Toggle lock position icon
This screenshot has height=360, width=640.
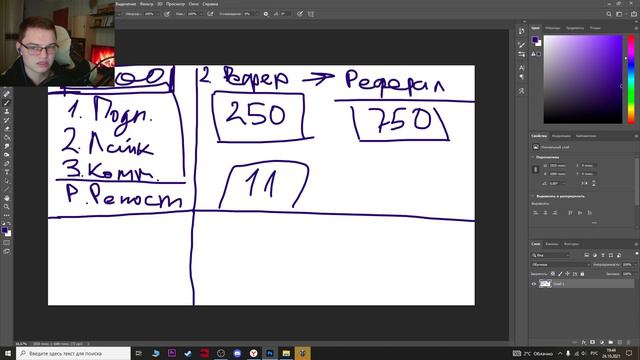click(x=567, y=273)
